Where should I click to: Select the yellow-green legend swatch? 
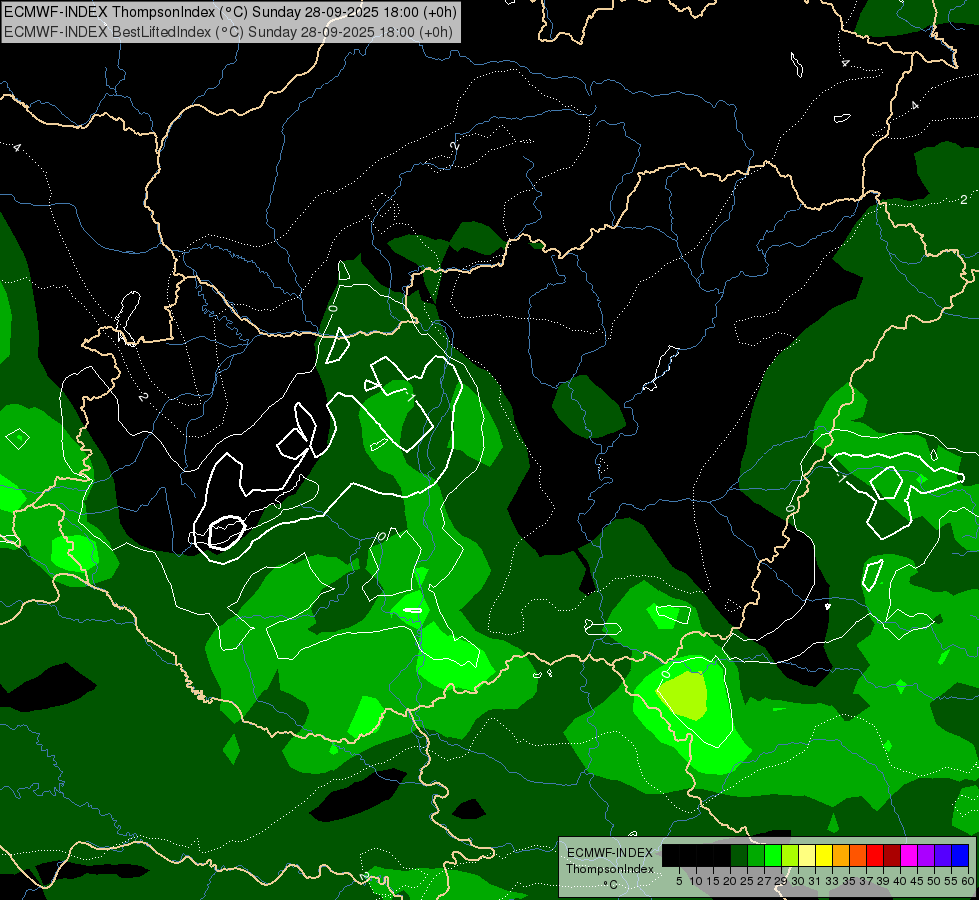click(790, 855)
